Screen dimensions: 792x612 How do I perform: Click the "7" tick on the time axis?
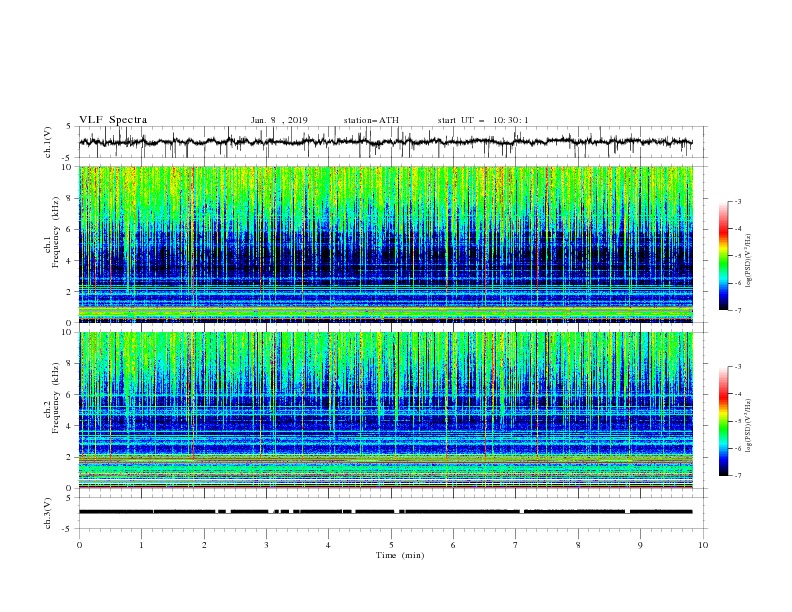(x=516, y=545)
